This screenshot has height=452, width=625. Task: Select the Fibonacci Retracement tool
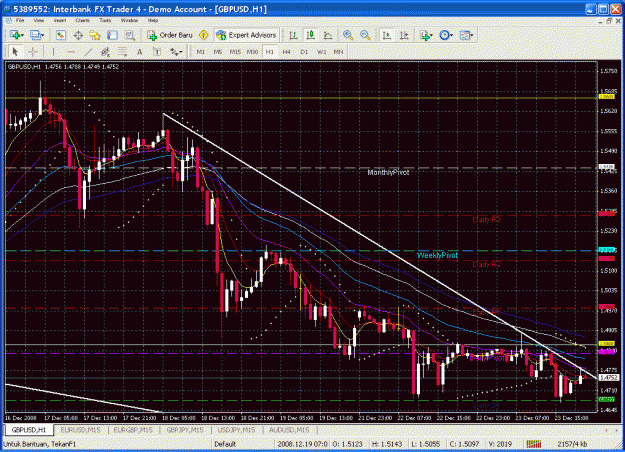click(122, 51)
